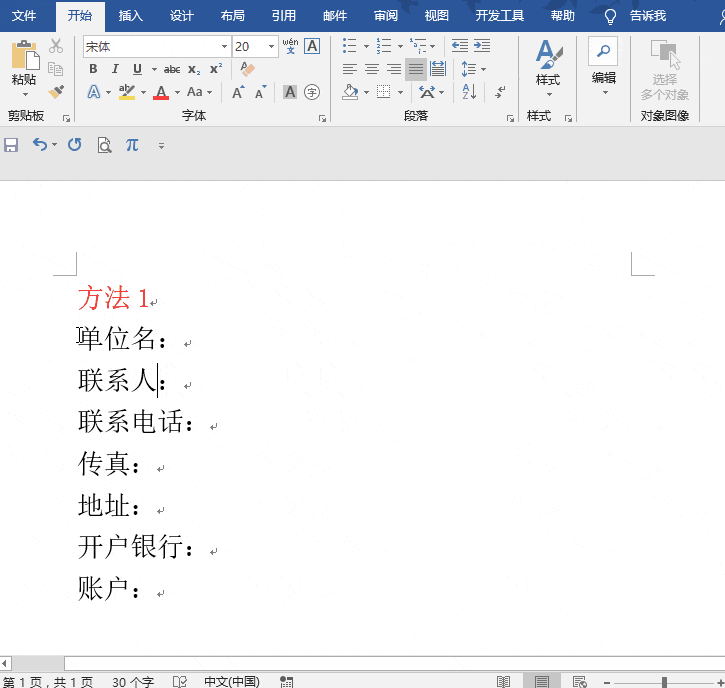Open the line spacing dropdown

tap(472, 69)
